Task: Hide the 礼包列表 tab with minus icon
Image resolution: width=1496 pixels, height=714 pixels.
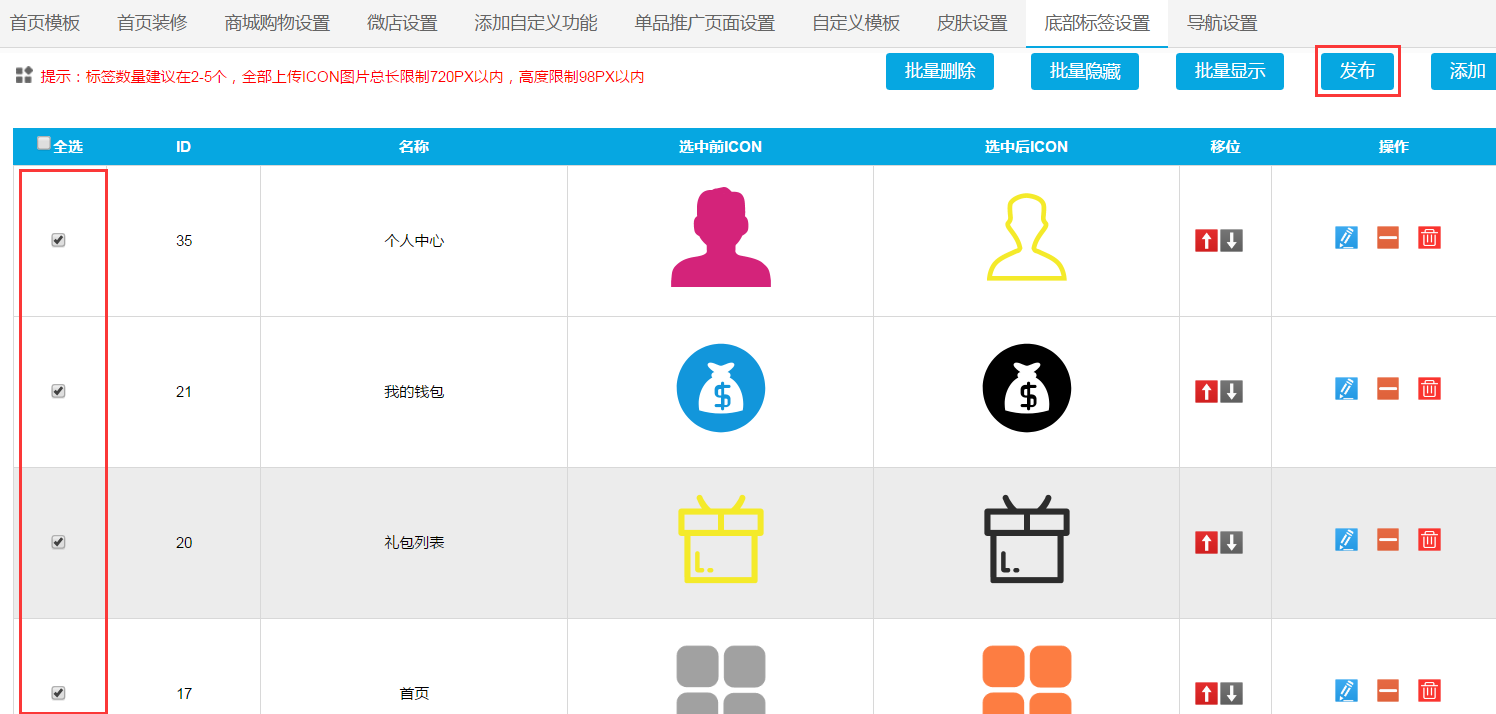Action: [1388, 540]
